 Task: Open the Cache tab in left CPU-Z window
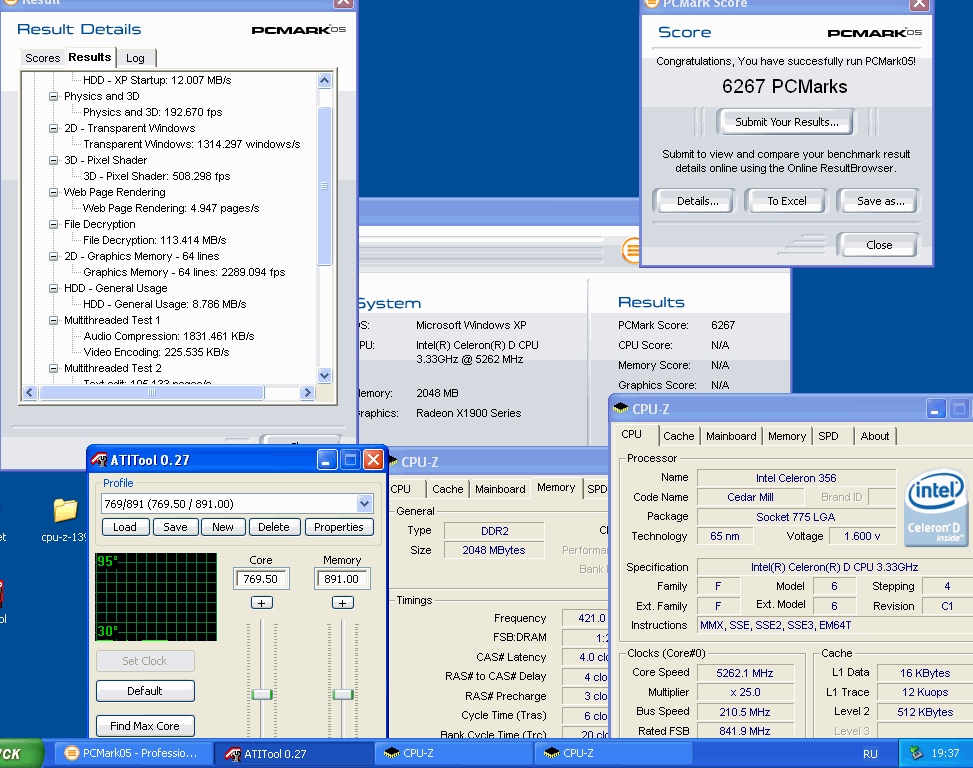447,489
